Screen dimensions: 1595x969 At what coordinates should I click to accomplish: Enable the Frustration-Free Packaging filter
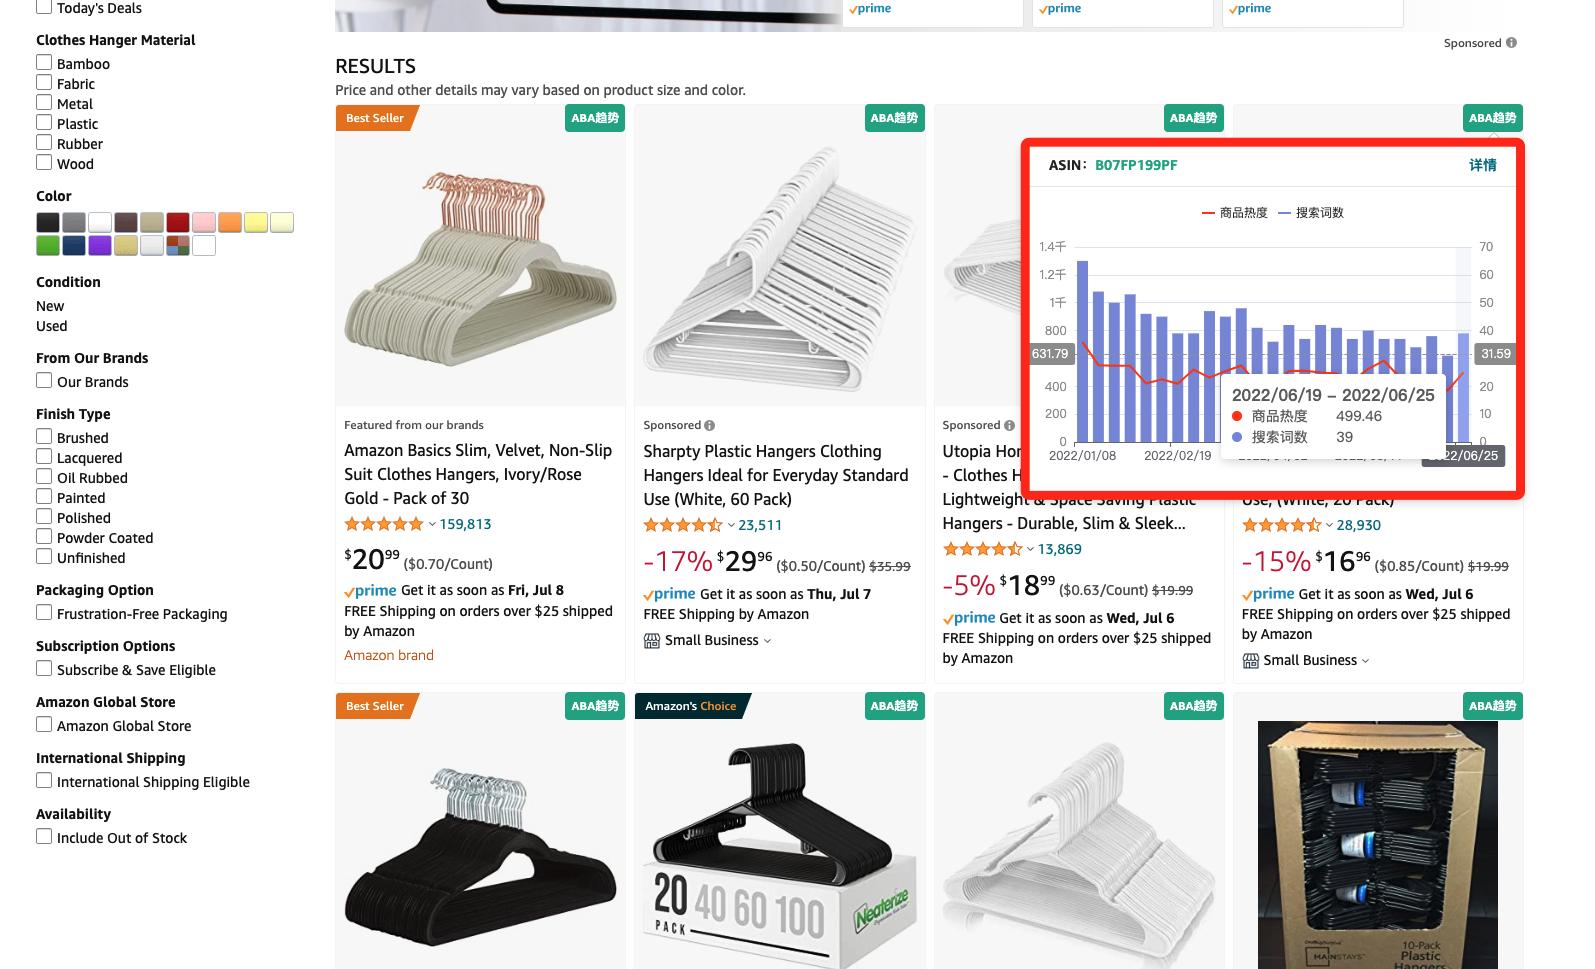[44, 613]
